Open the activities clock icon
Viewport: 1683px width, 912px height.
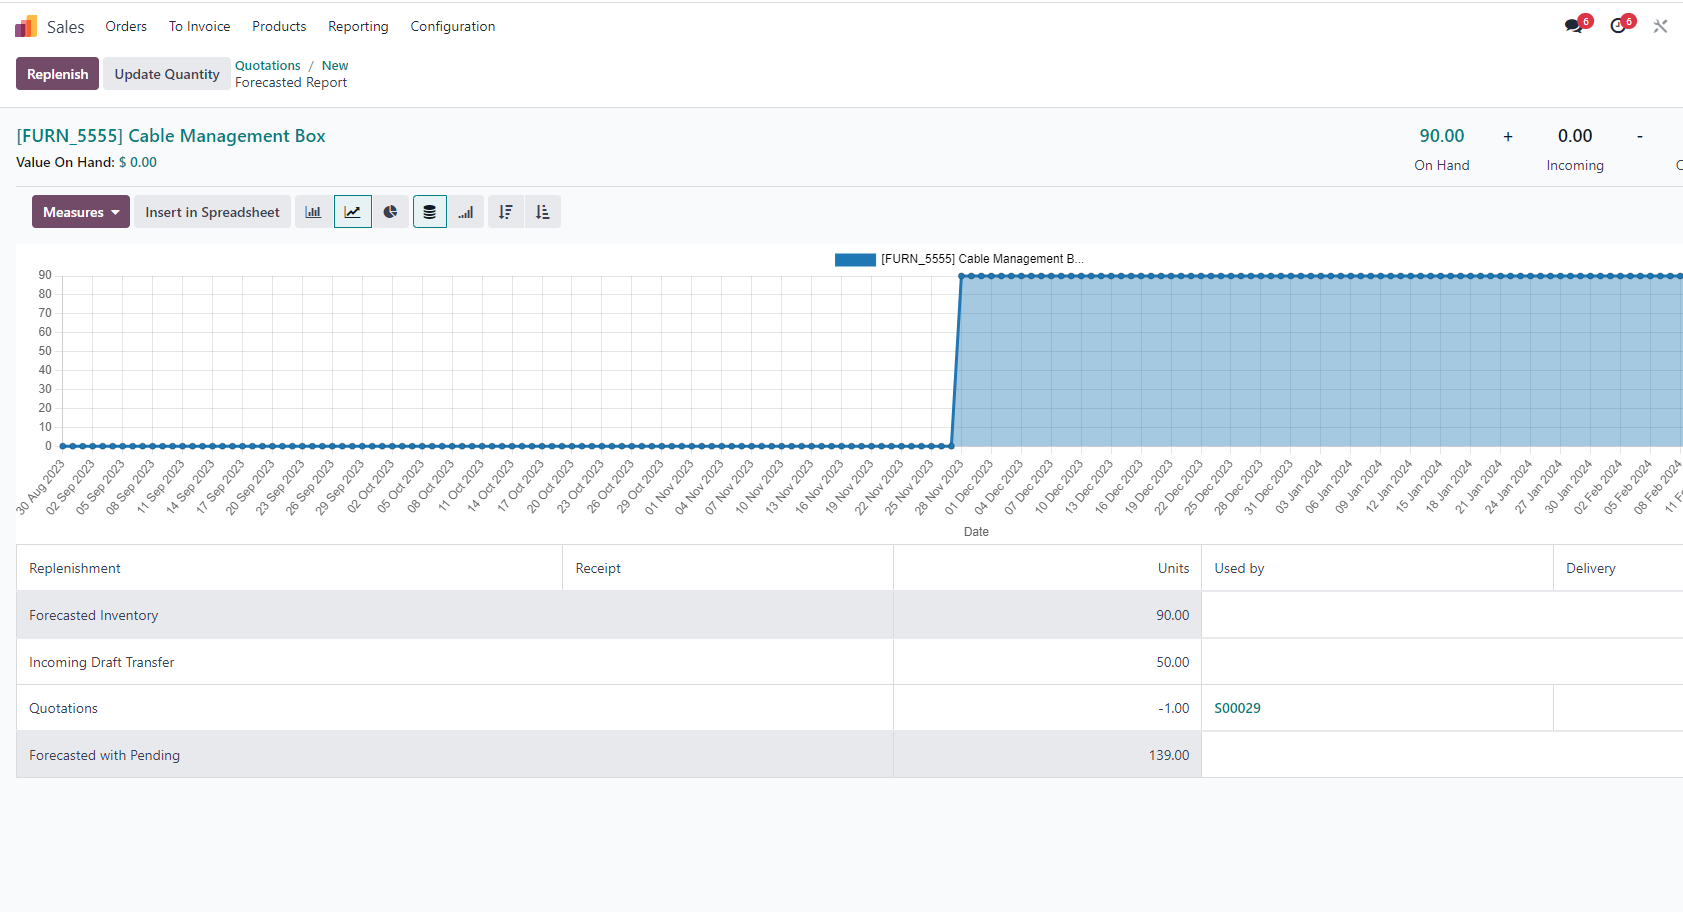[x=1618, y=26]
